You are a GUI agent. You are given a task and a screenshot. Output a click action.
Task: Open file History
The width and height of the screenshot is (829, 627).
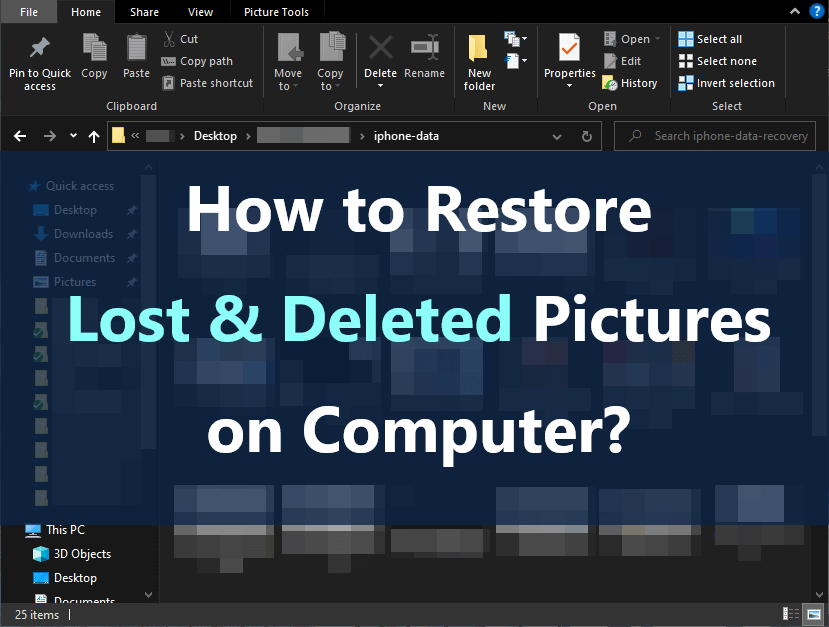point(630,83)
